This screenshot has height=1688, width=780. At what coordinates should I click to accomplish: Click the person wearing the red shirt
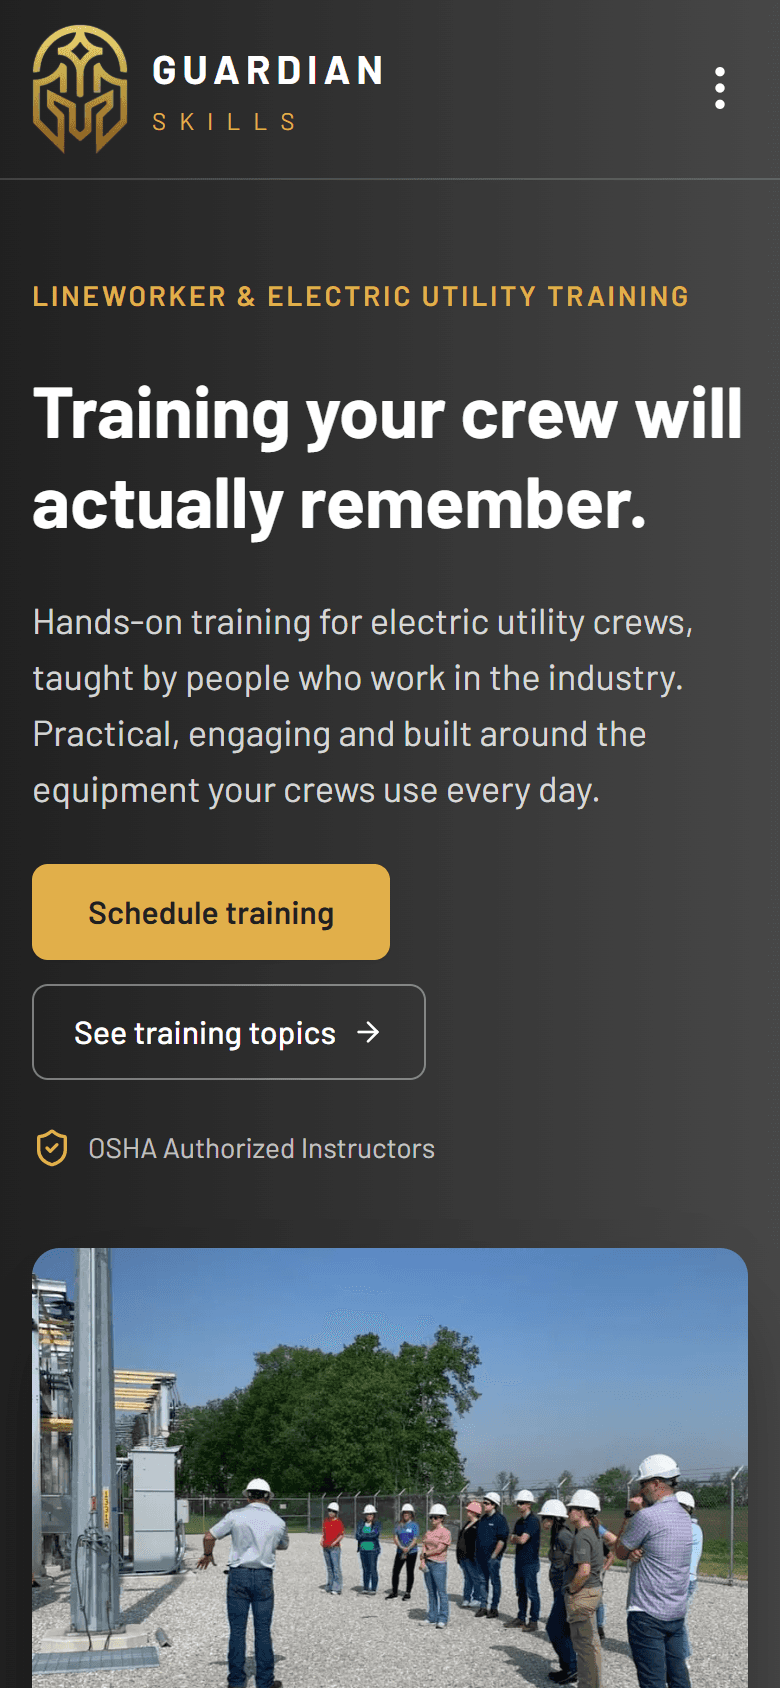tap(333, 1548)
